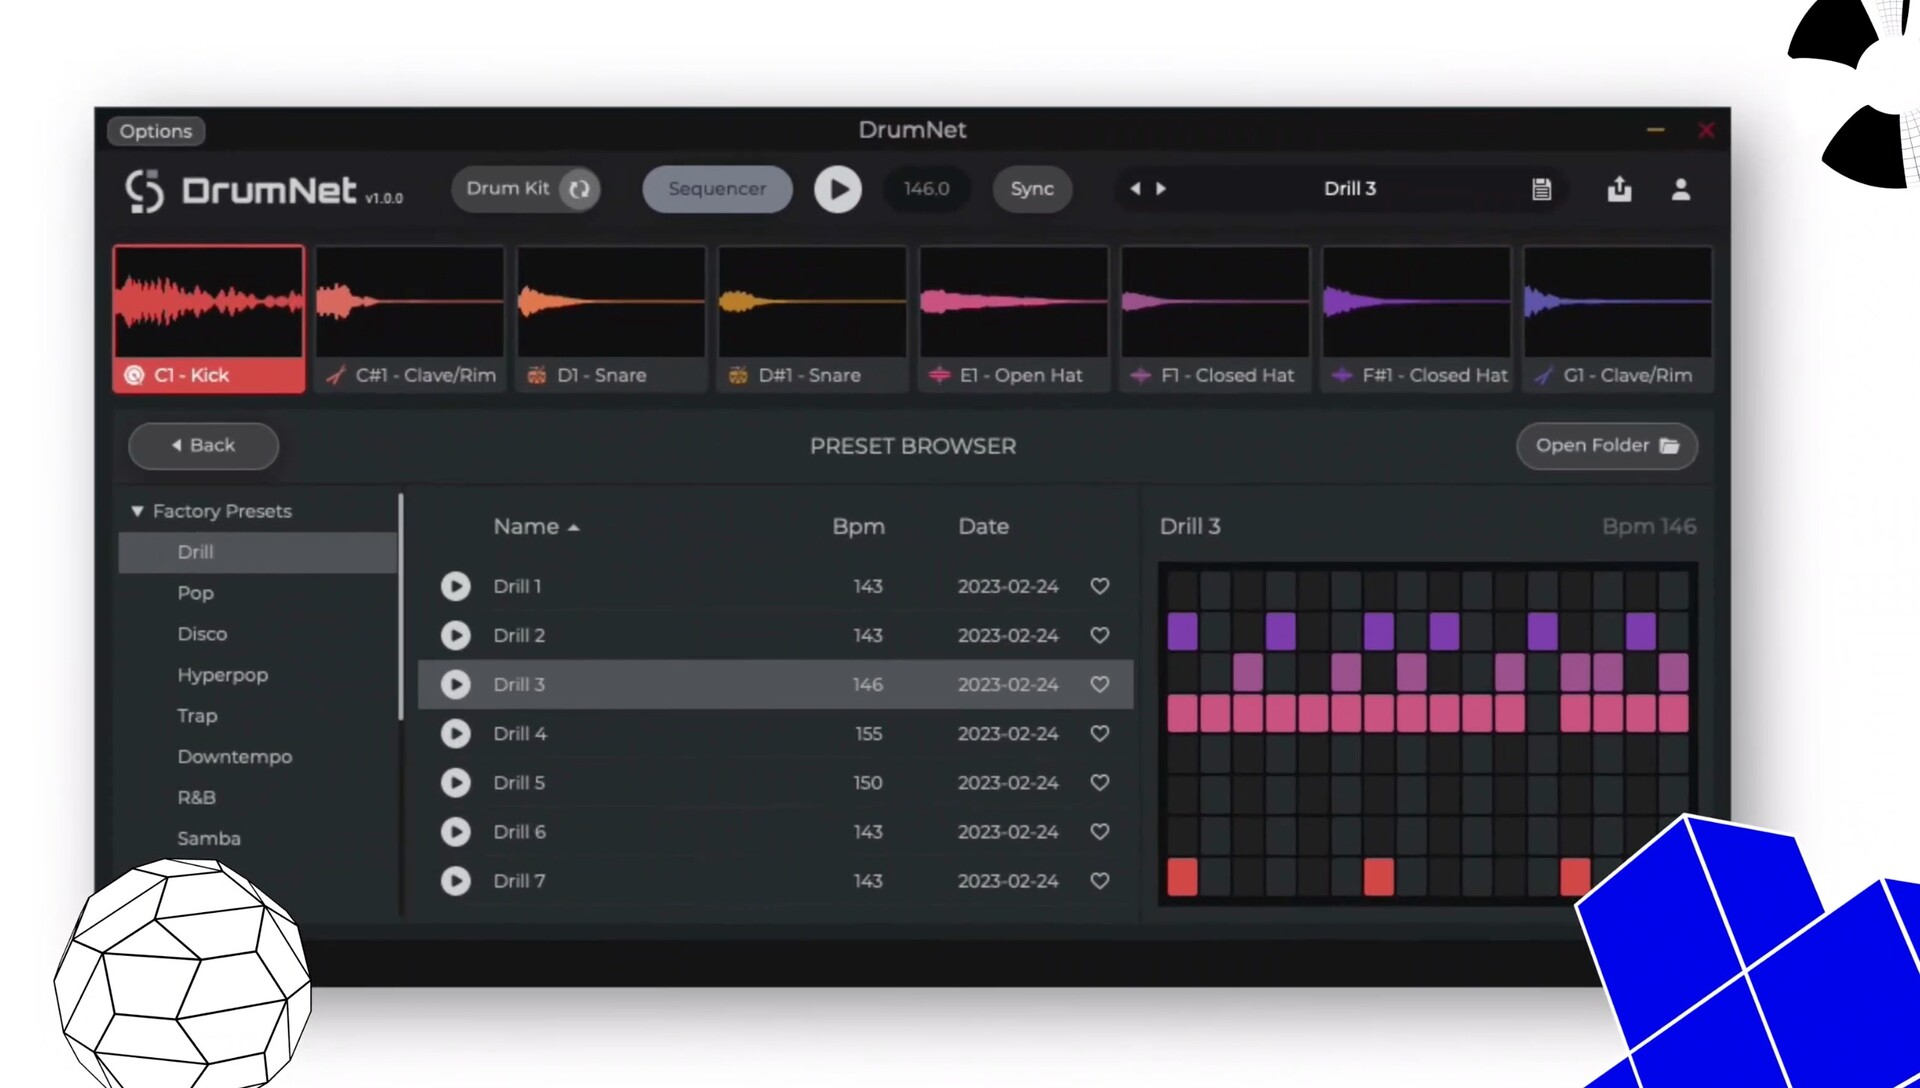Sort presets by Date column

coord(983,526)
